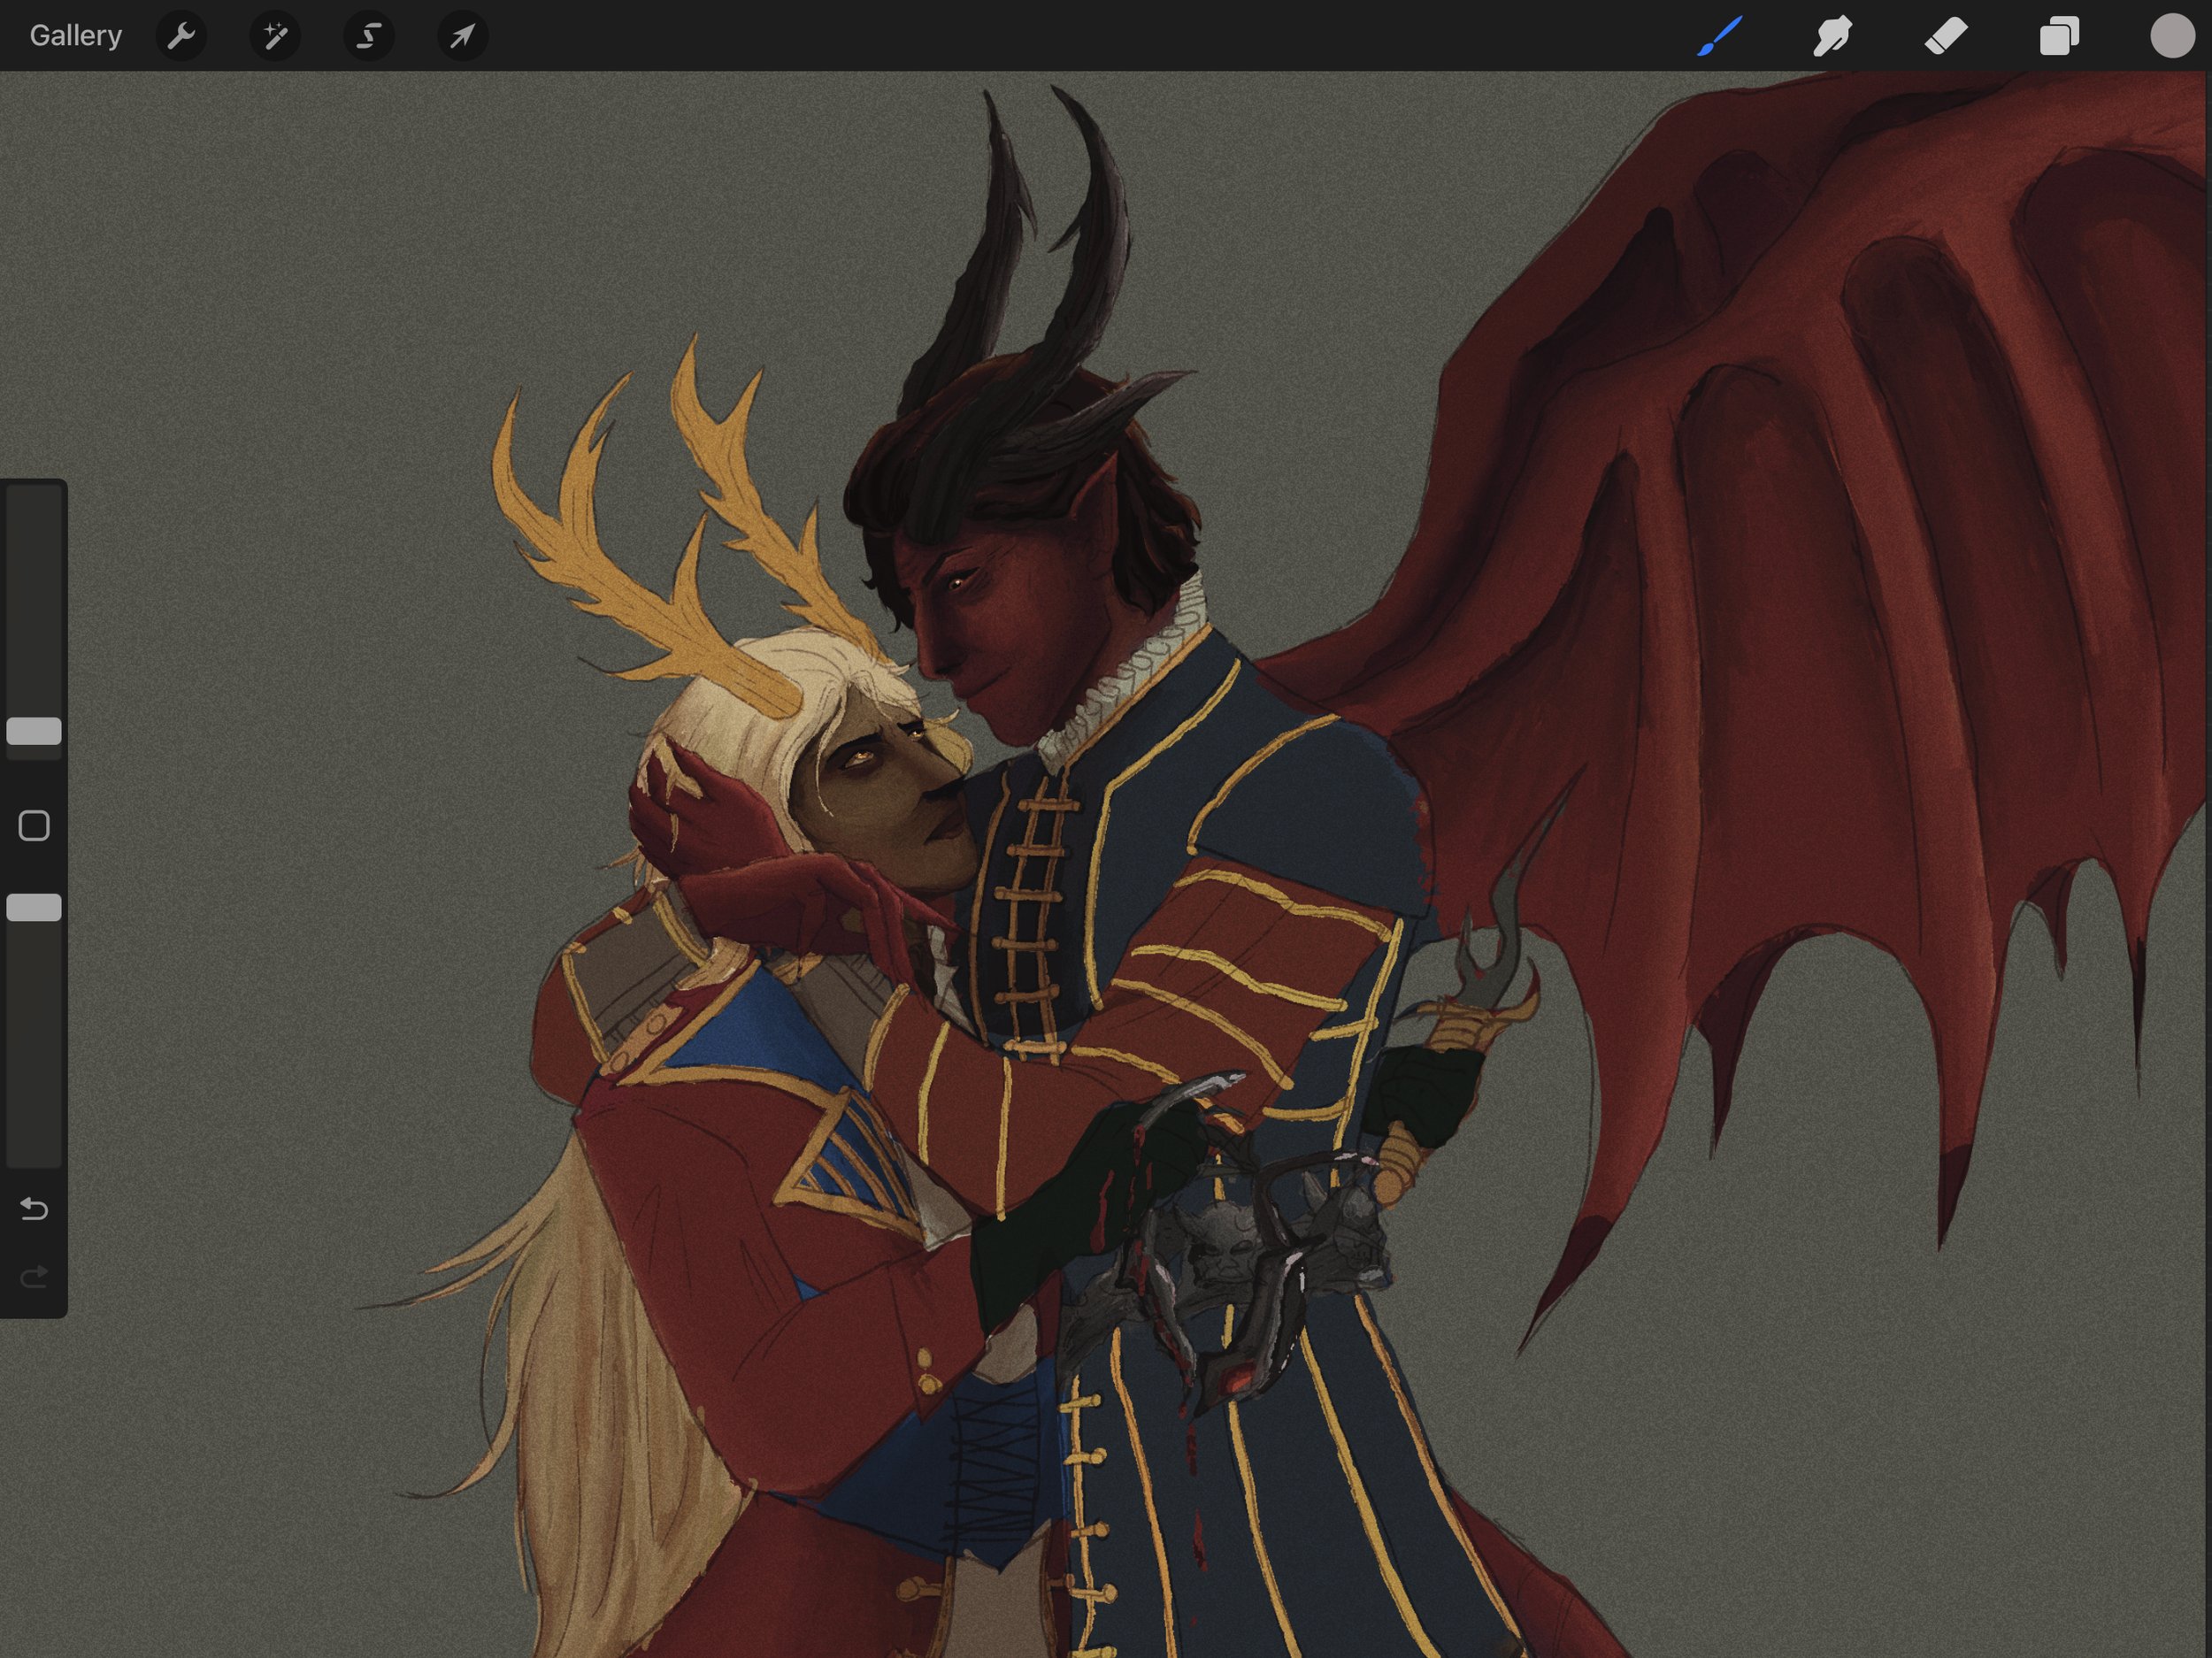Click the brush opacity slider handle
Viewport: 2212px width, 1658px height.
[34, 907]
